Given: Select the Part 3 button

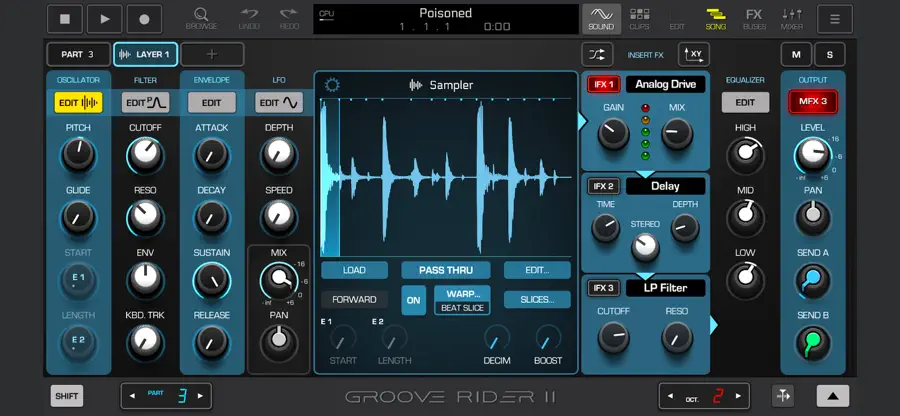Looking at the screenshot, I should pos(79,55).
